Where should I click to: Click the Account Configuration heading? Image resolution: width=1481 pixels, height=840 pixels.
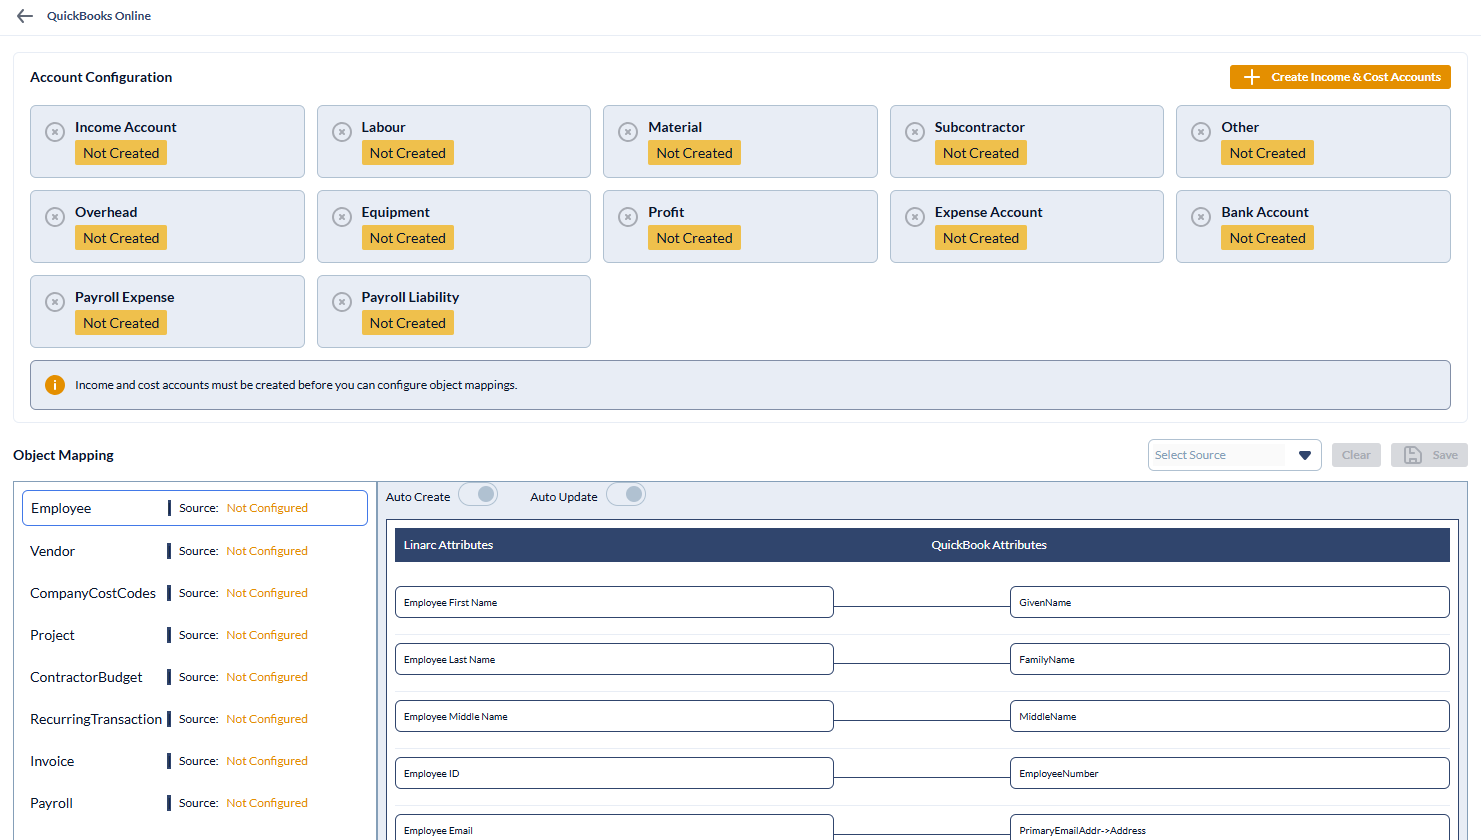(x=101, y=77)
